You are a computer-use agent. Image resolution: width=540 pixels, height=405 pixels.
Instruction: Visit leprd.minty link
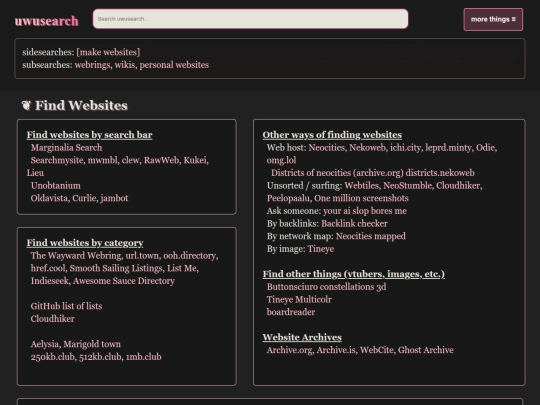(x=448, y=147)
